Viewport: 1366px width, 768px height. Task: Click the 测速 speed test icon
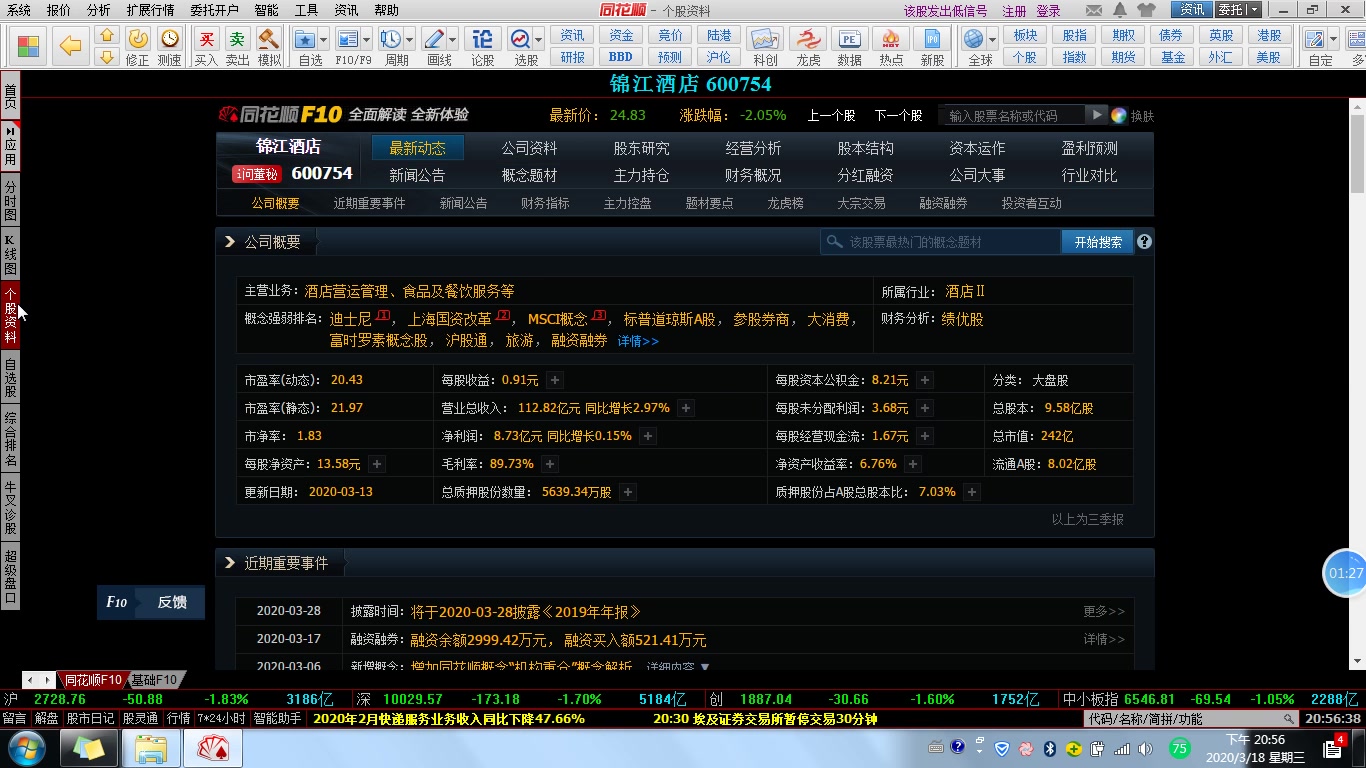pos(168,40)
